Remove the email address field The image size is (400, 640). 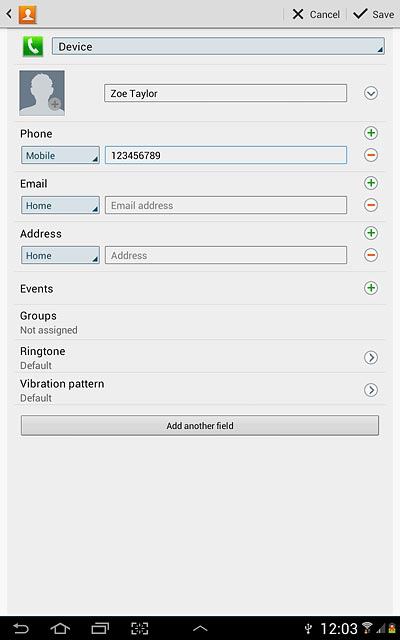pos(371,205)
